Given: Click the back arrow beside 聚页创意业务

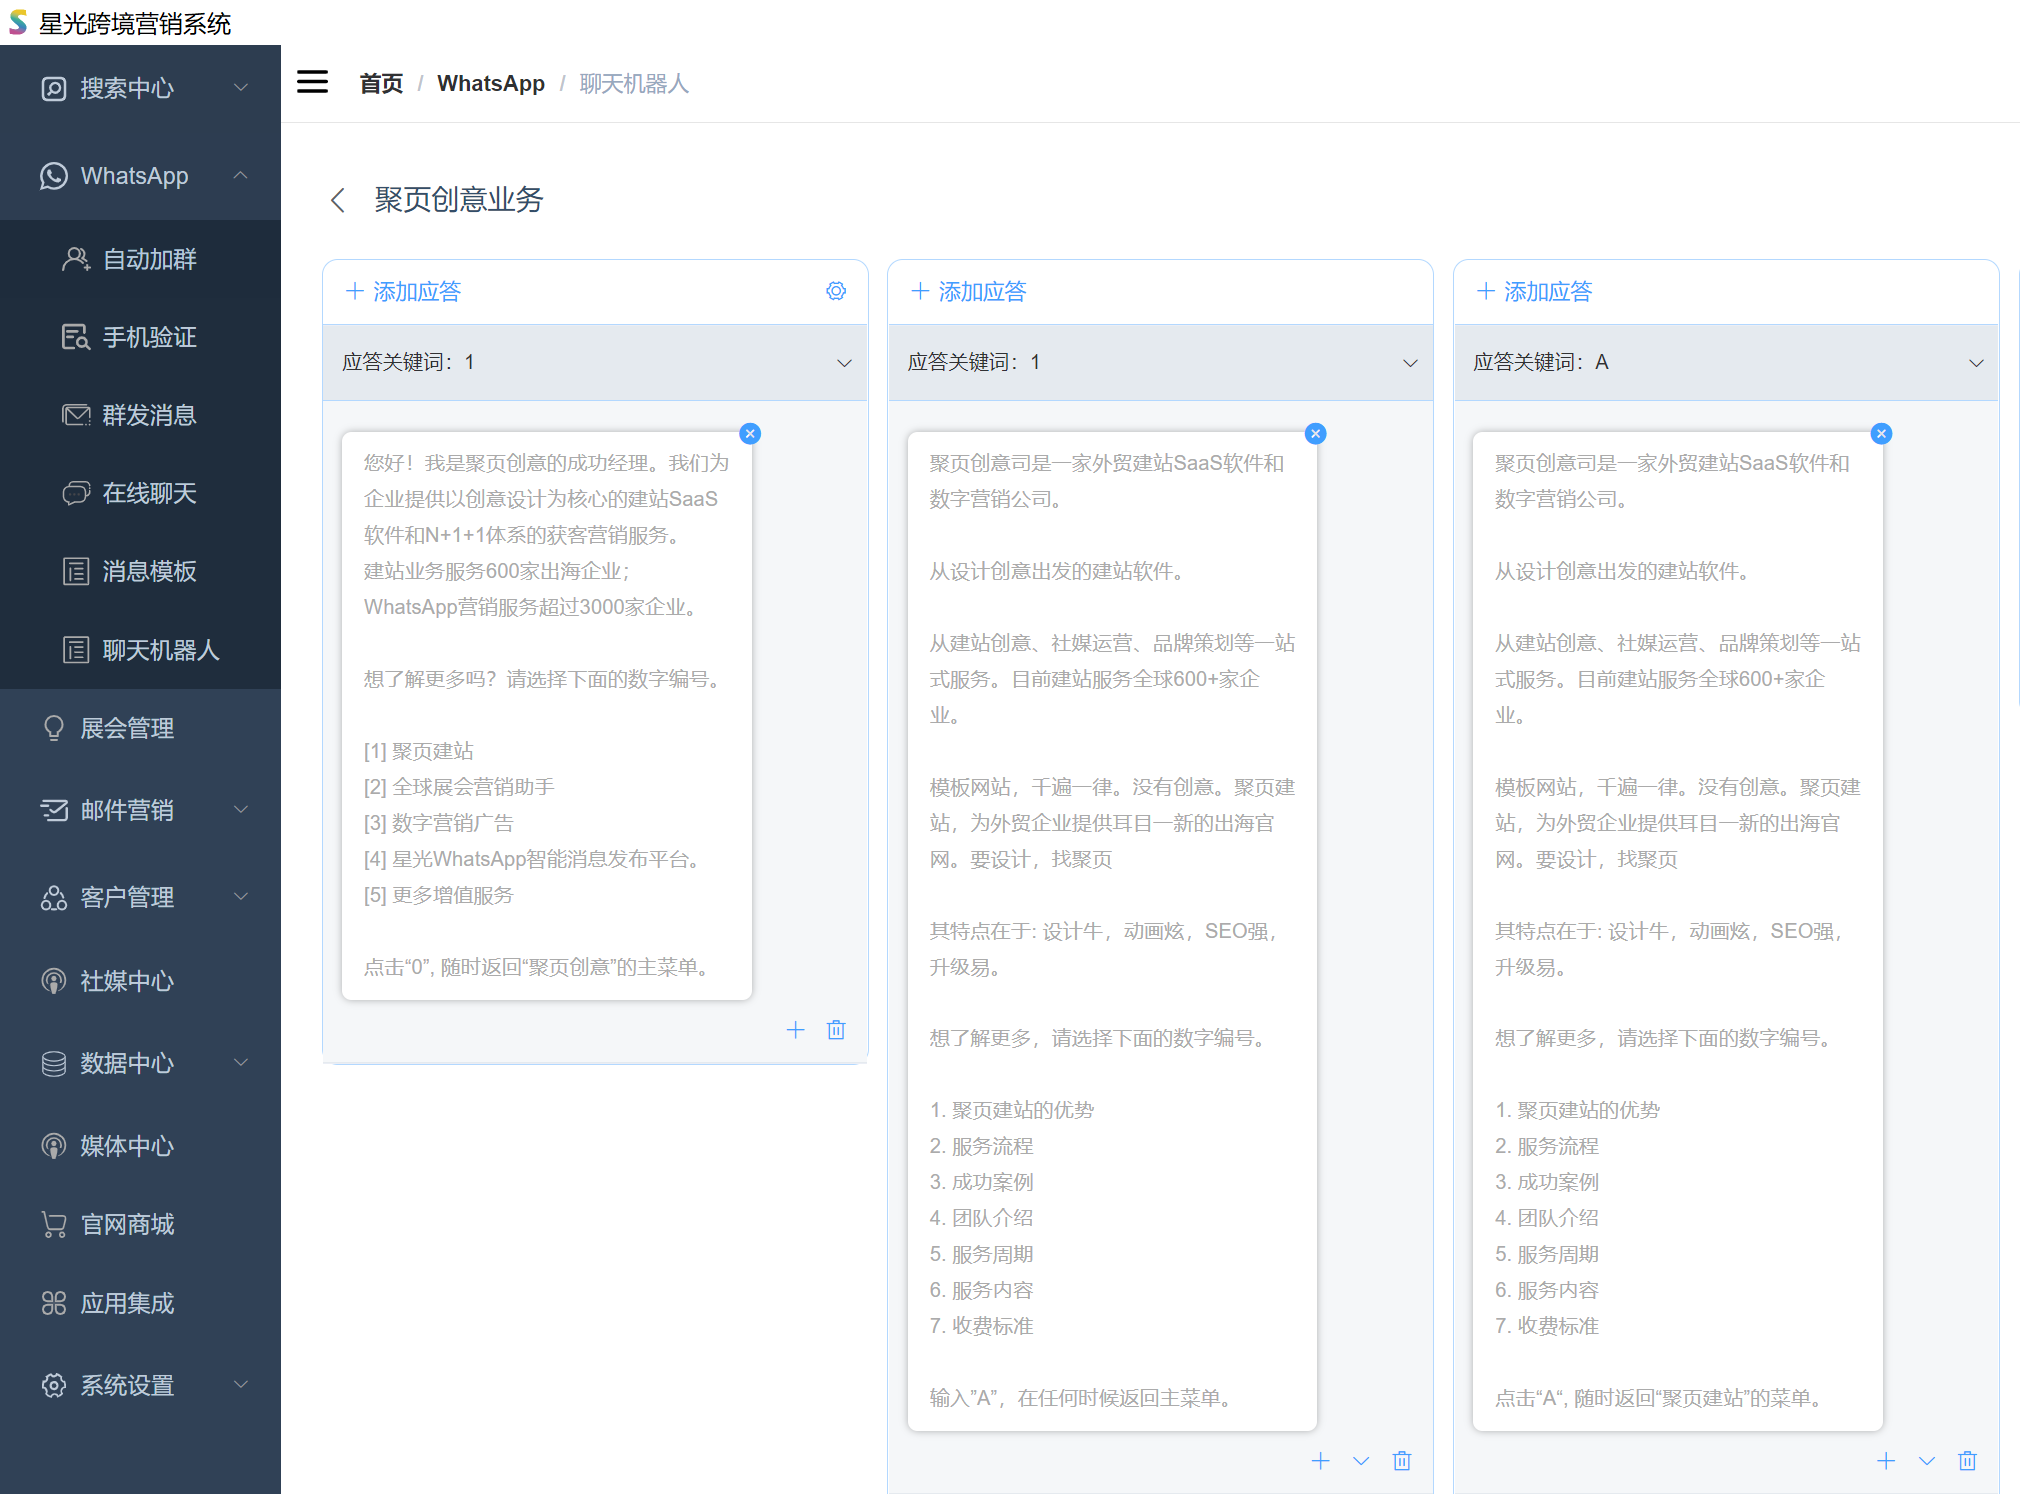Looking at the screenshot, I should pos(338,200).
